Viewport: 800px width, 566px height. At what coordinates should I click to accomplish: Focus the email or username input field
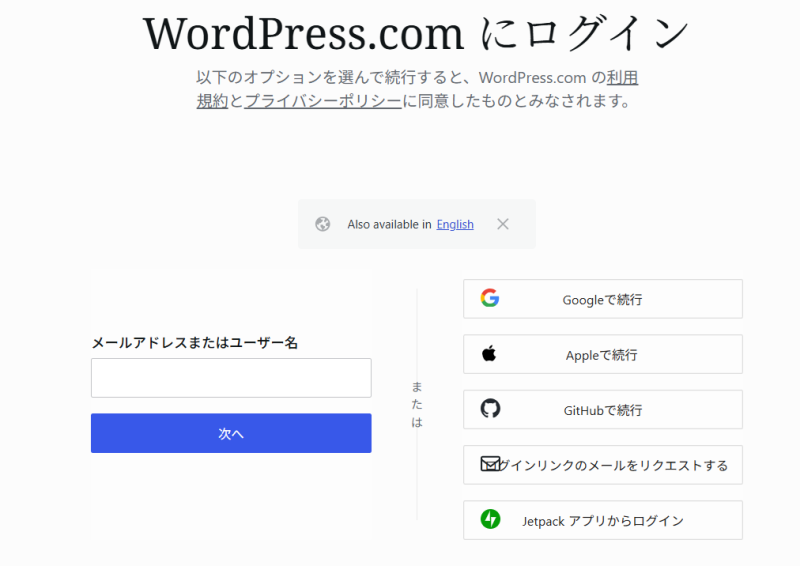pyautogui.click(x=231, y=378)
